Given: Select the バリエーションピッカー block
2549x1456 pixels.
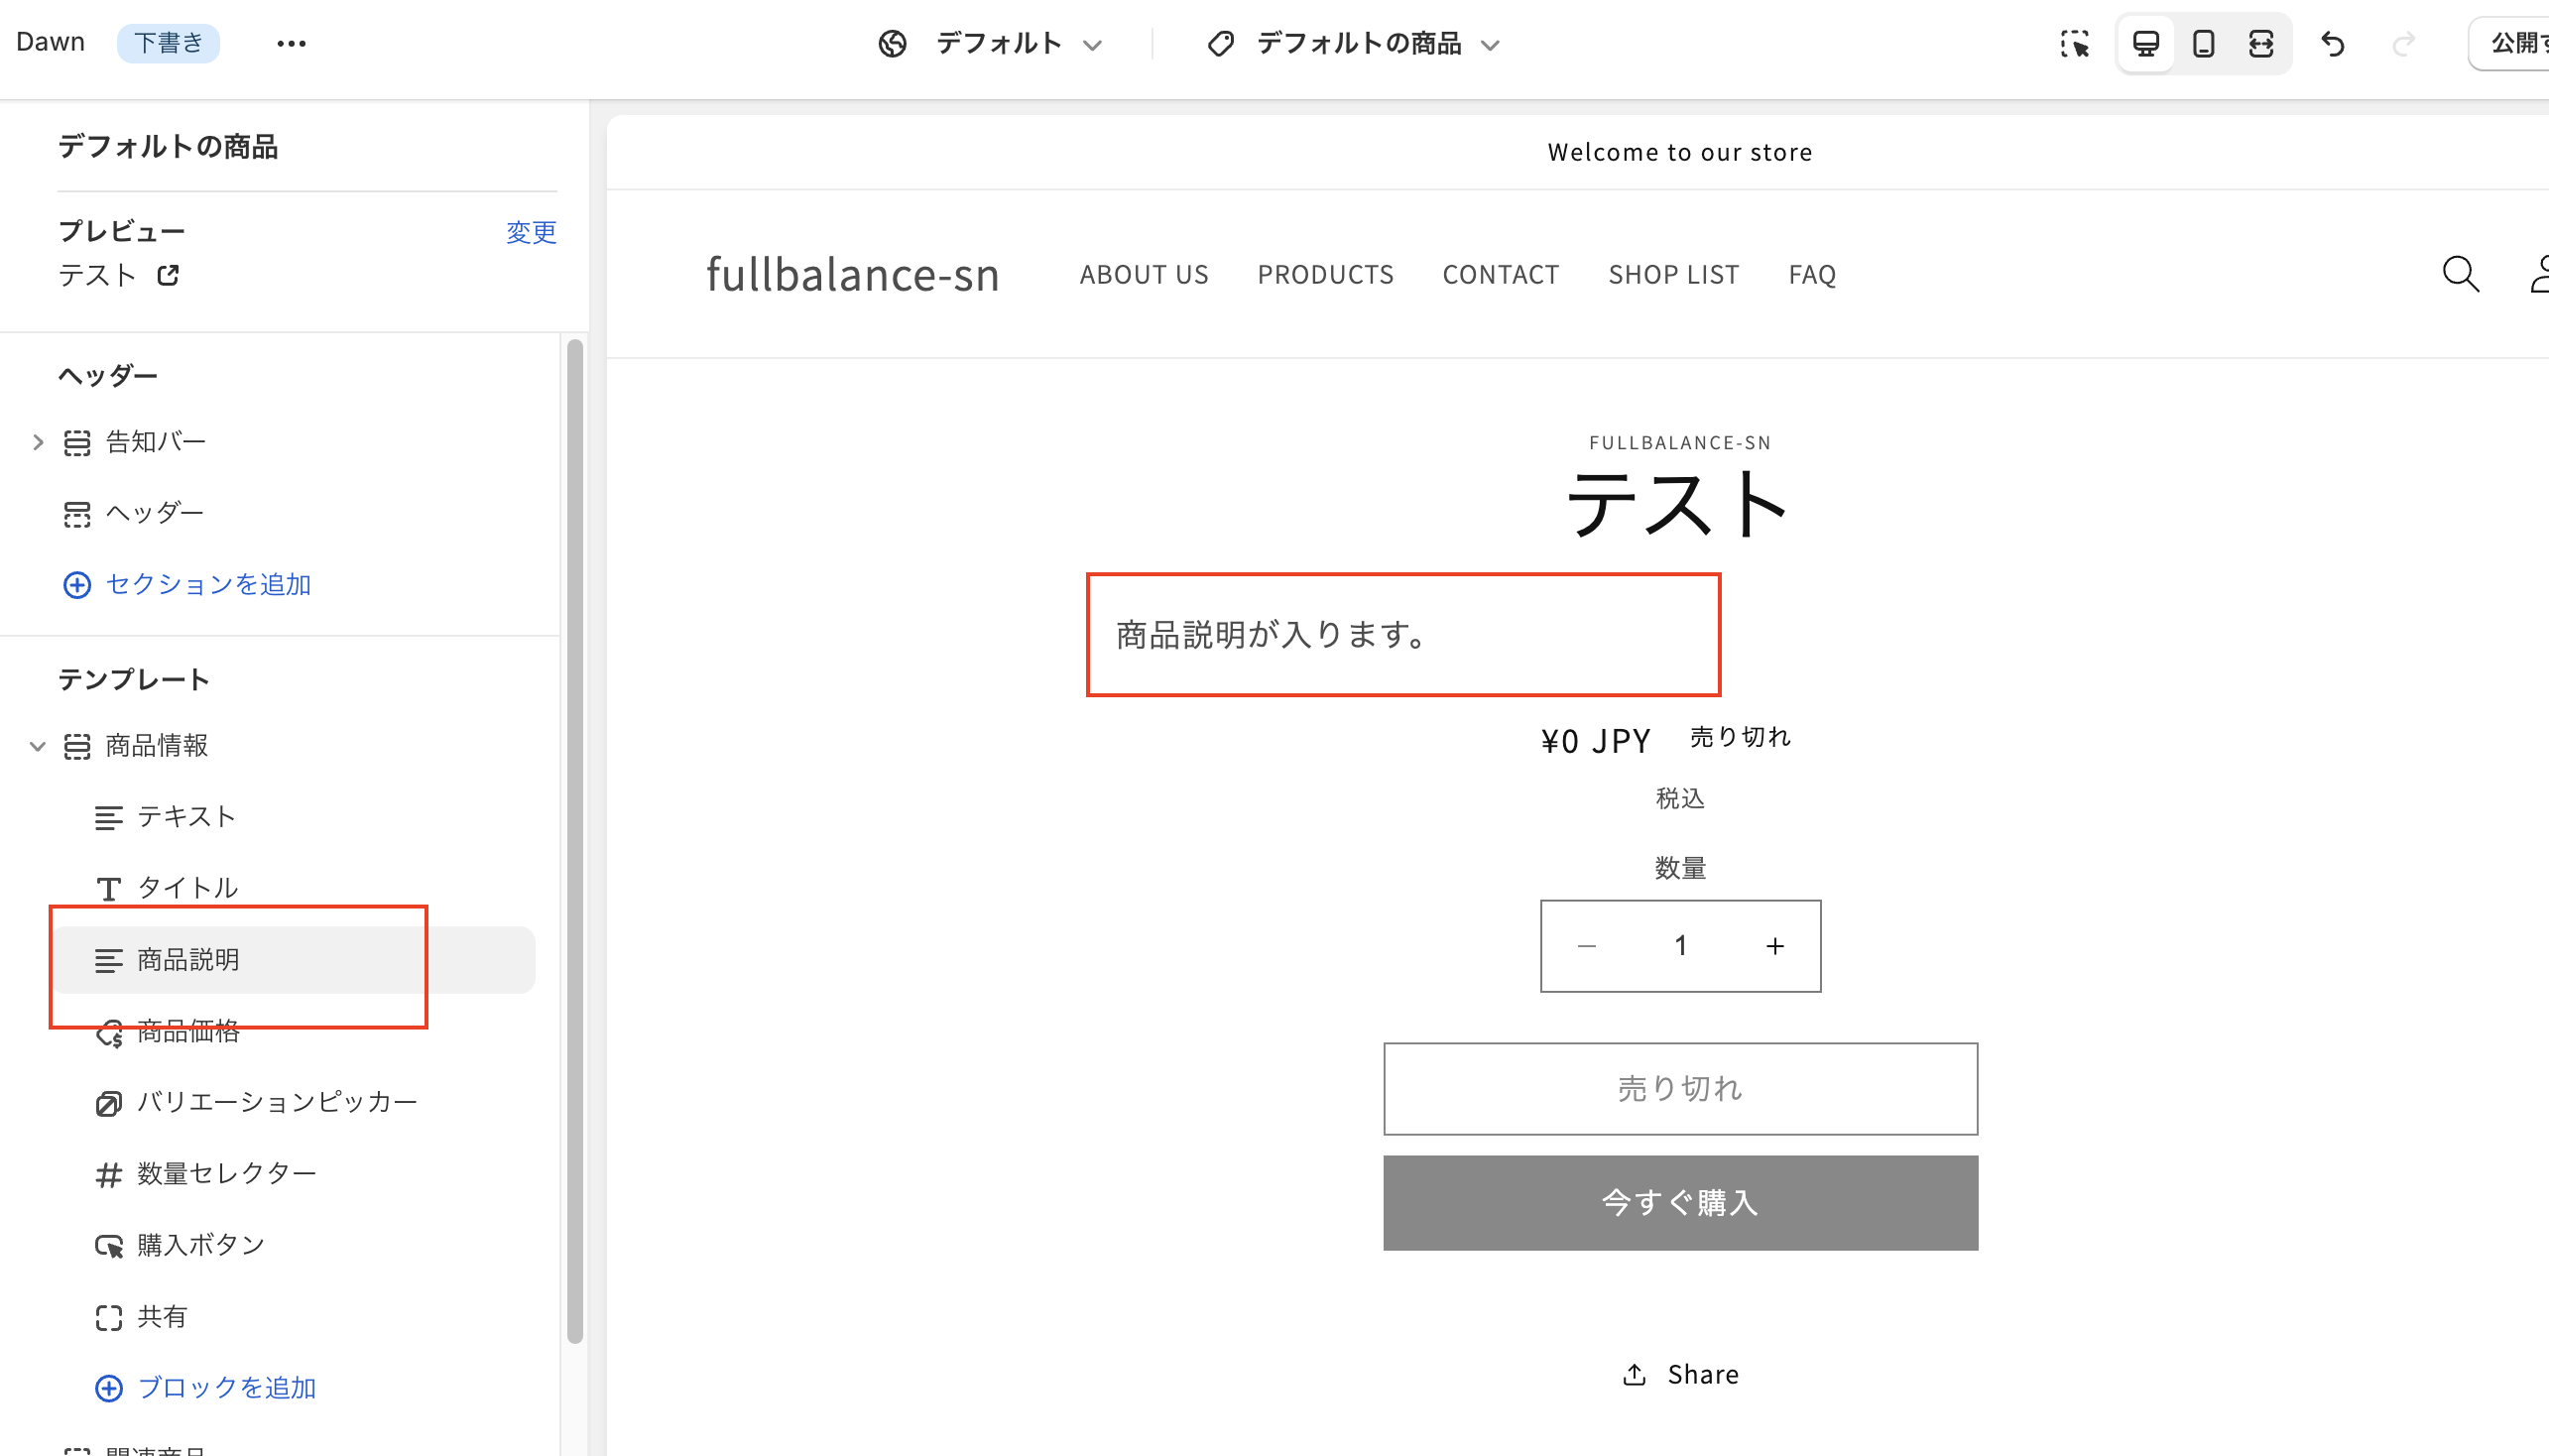Looking at the screenshot, I should pos(276,1102).
